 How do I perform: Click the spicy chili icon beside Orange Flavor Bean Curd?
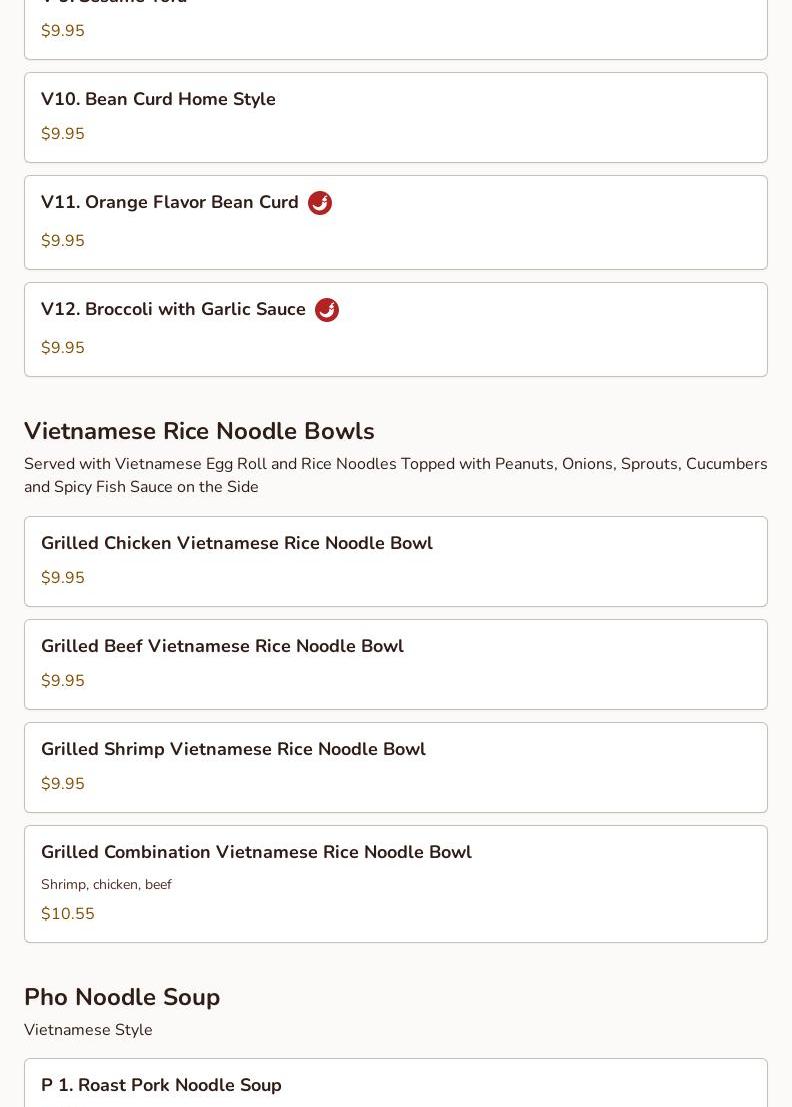[x=320, y=203]
